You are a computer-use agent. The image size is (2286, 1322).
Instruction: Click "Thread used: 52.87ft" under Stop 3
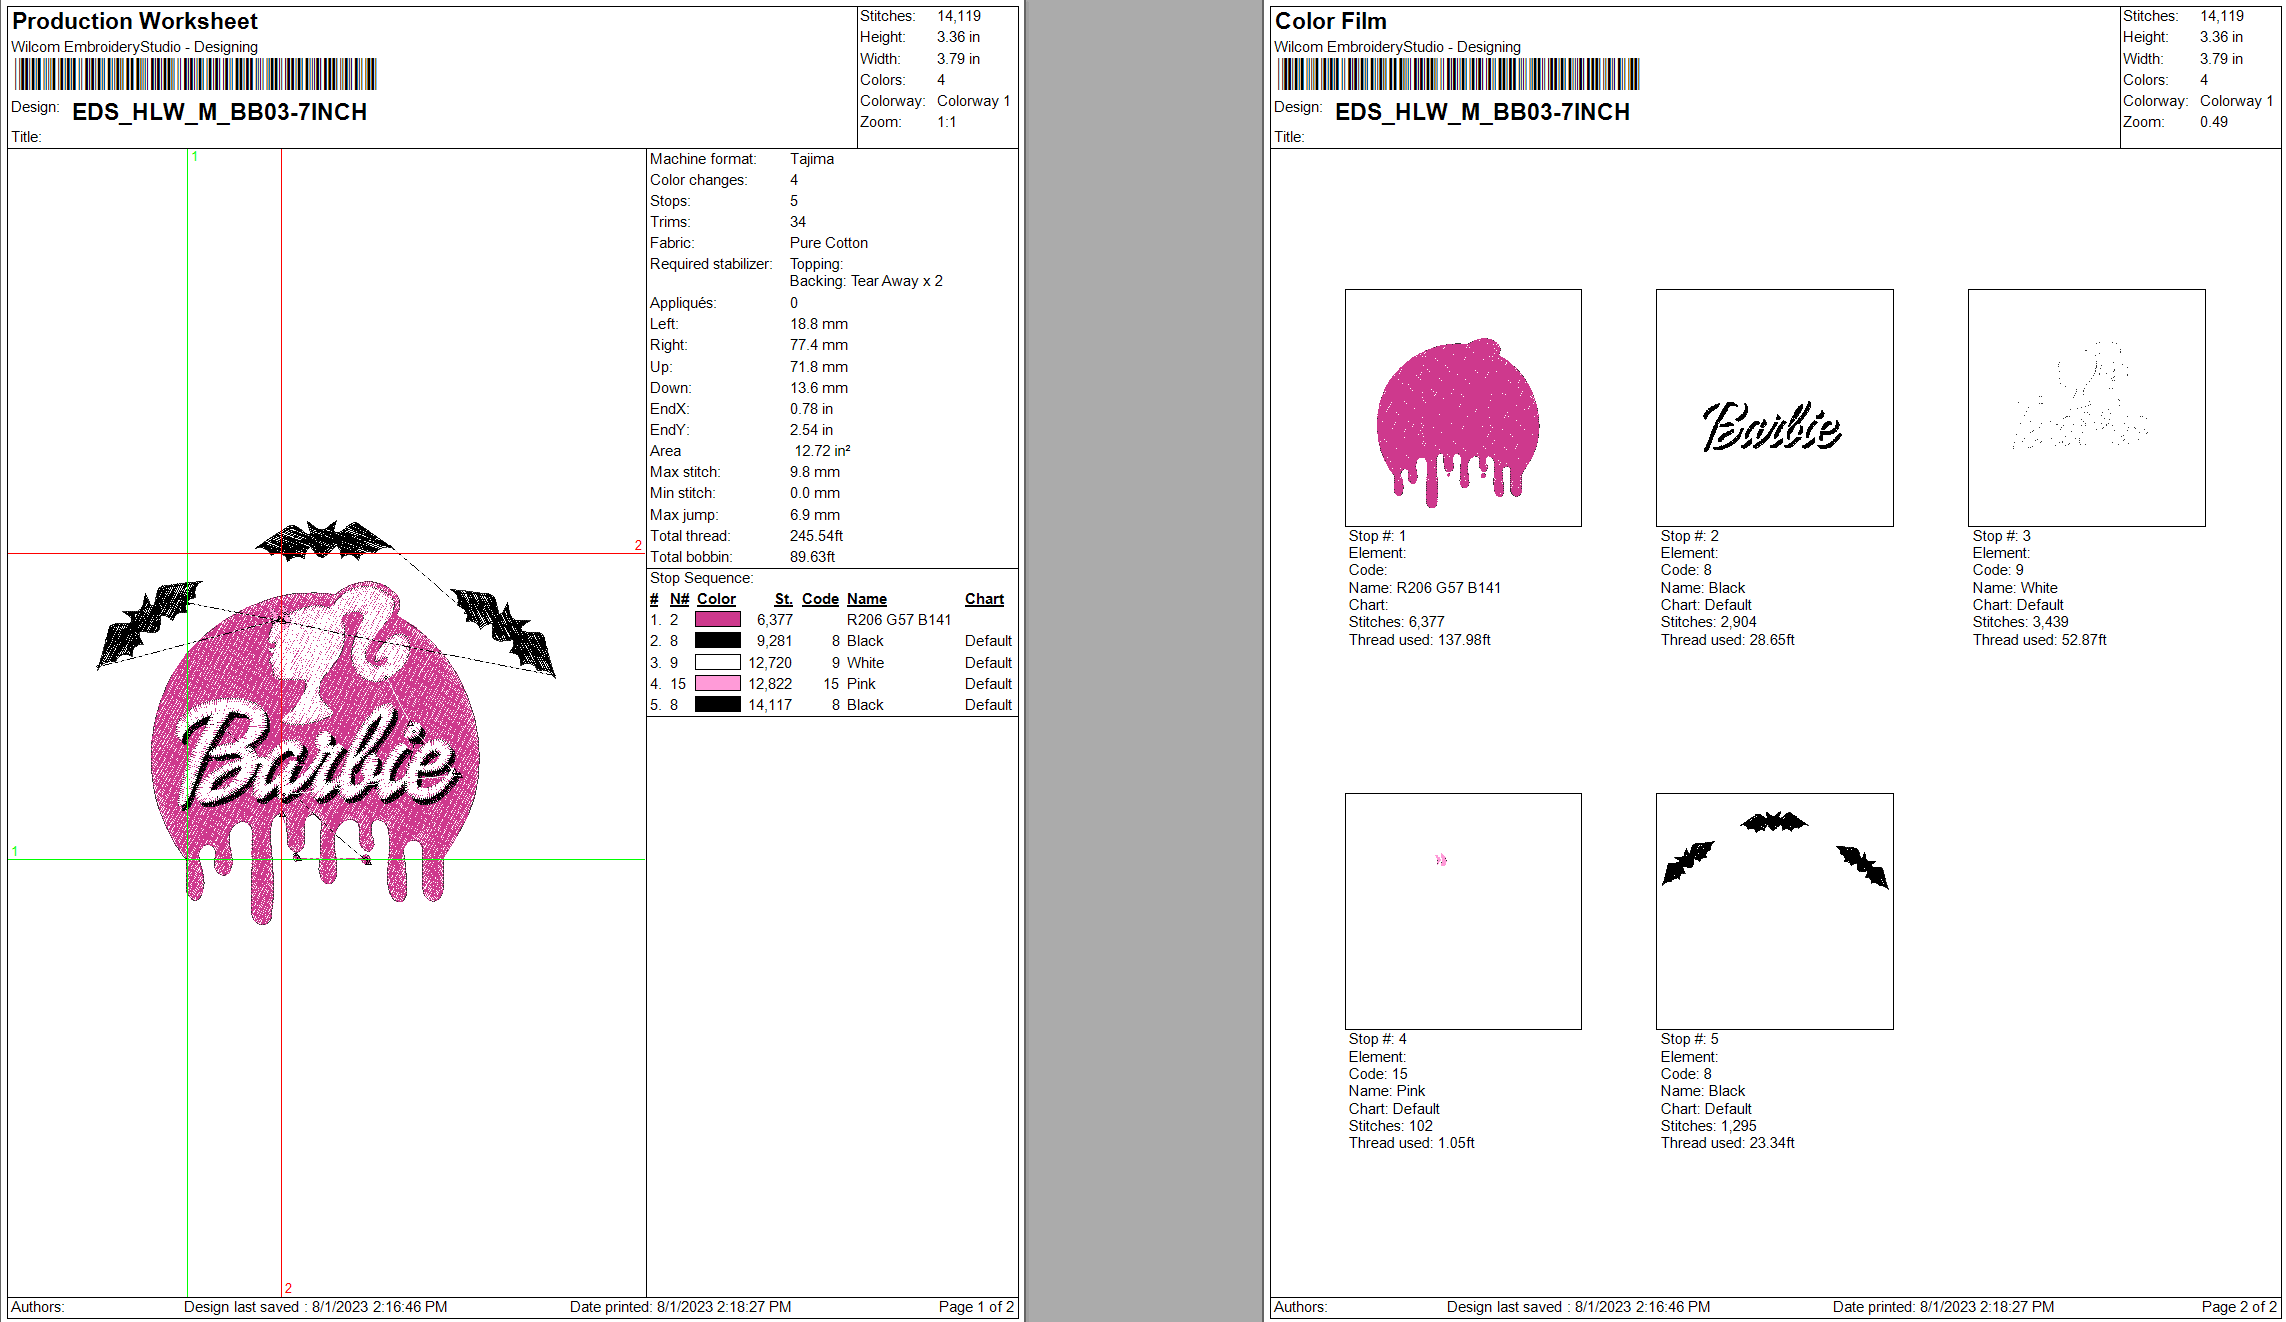tap(2039, 640)
